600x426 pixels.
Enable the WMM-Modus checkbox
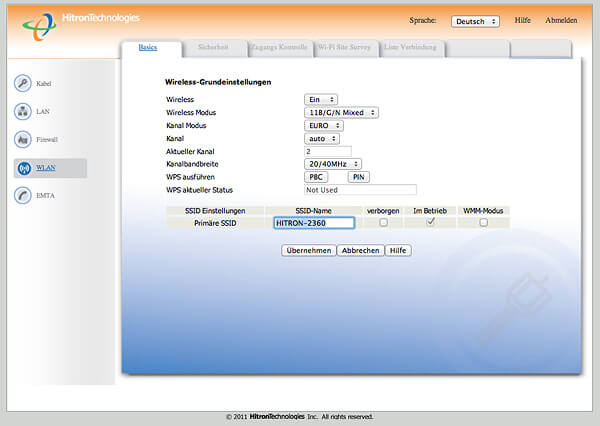click(x=484, y=223)
